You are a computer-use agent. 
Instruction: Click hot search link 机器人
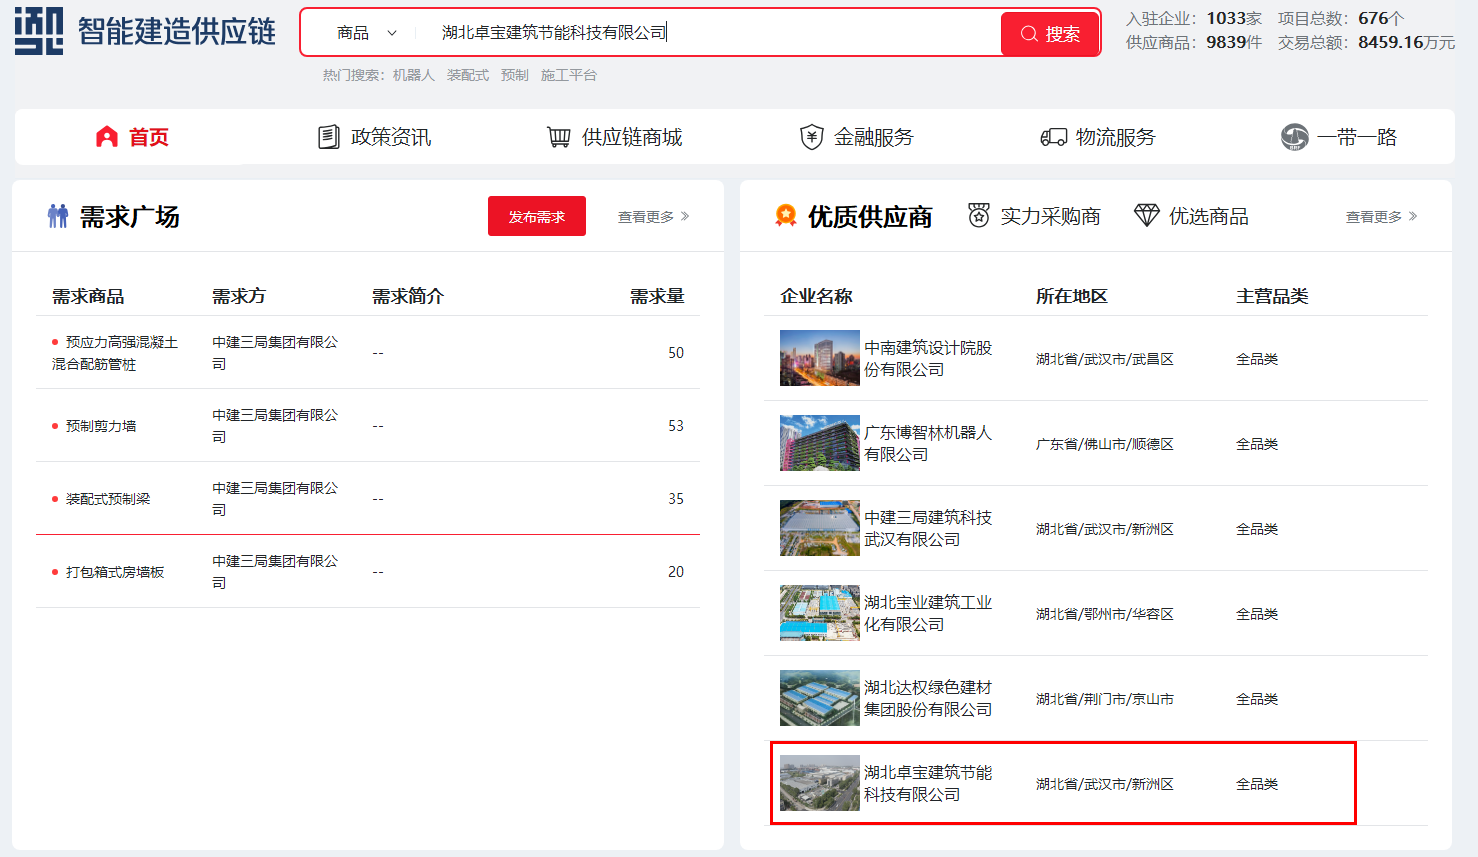pyautogui.click(x=414, y=75)
